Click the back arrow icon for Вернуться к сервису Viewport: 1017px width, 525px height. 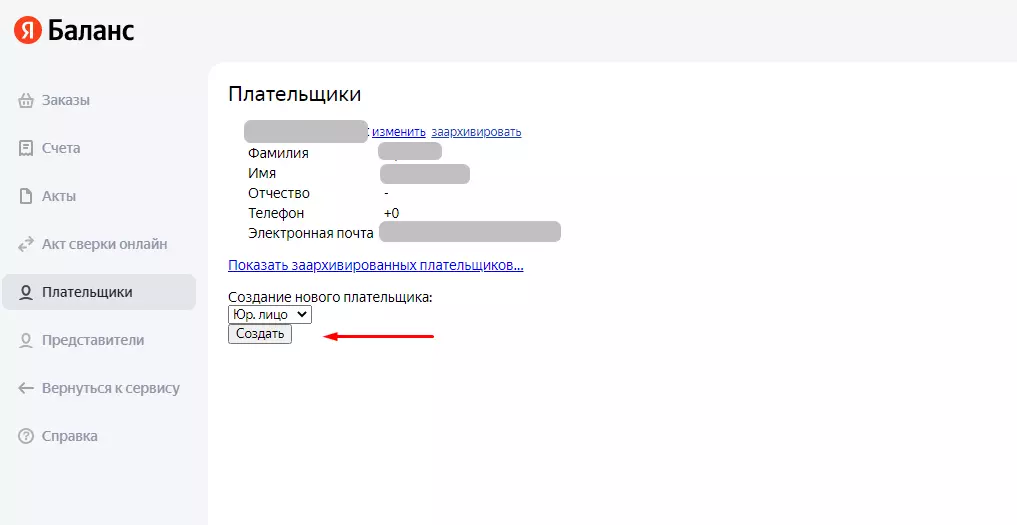tap(25, 389)
